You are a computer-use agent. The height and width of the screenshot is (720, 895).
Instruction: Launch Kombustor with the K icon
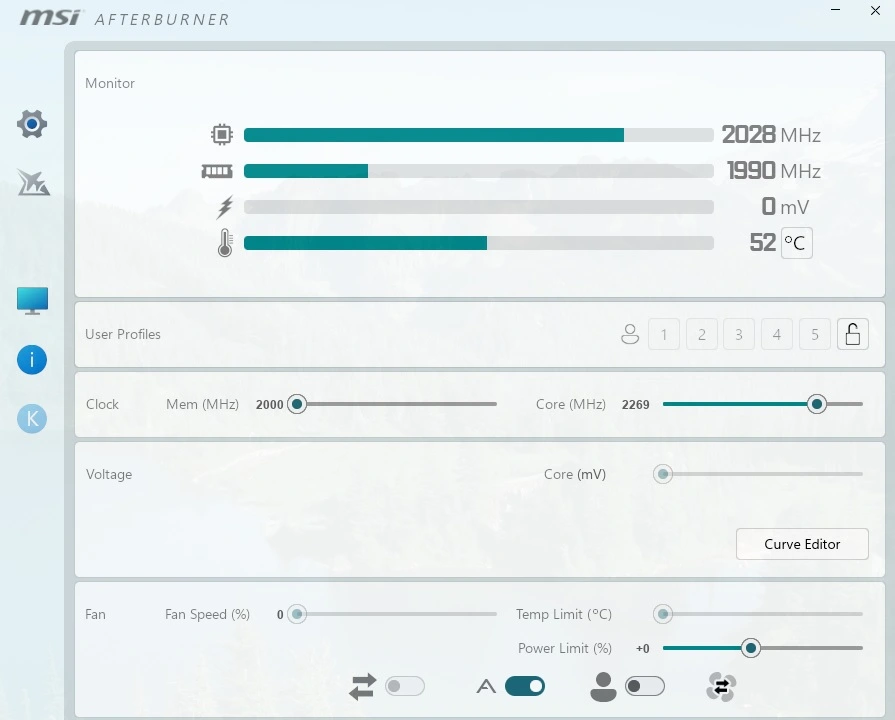tap(32, 419)
